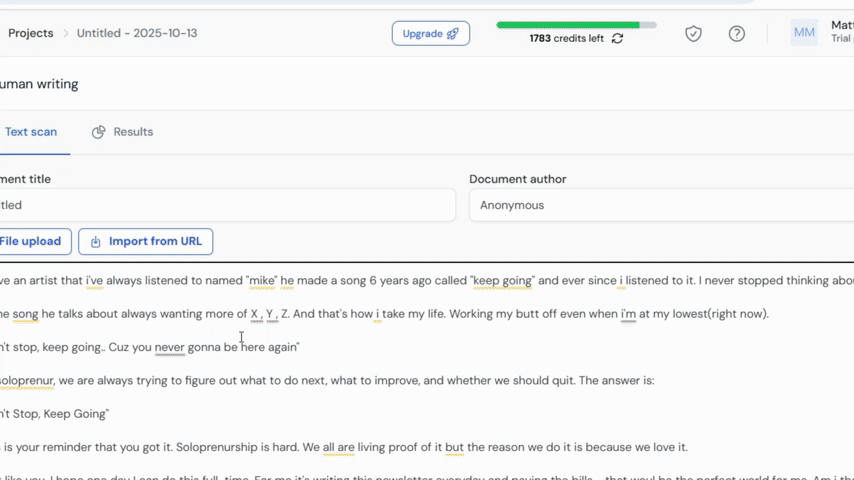Click the MM user avatar

[804, 33]
